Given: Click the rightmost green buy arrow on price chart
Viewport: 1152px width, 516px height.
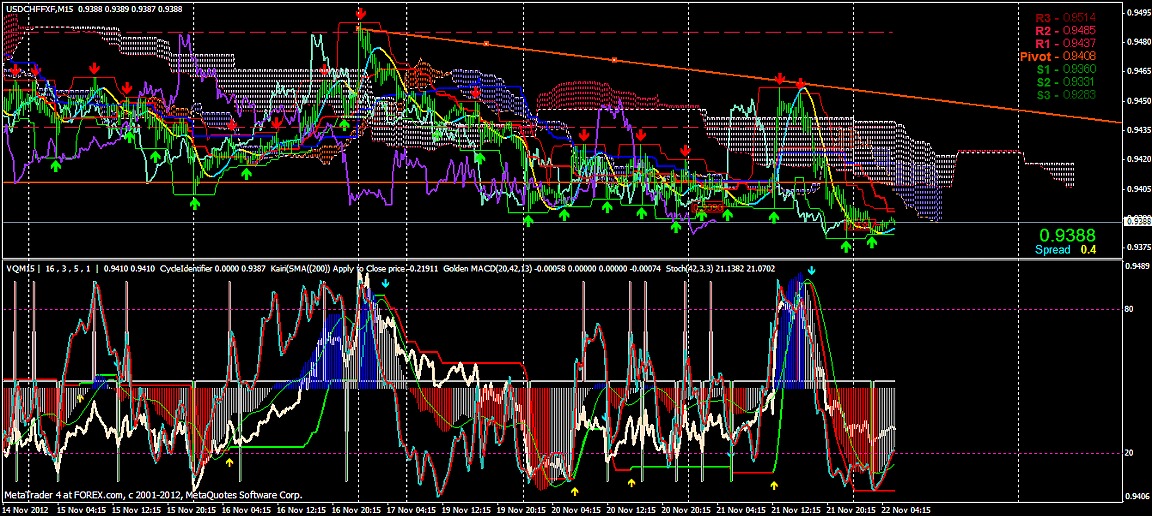Looking at the screenshot, I should tap(871, 243).
